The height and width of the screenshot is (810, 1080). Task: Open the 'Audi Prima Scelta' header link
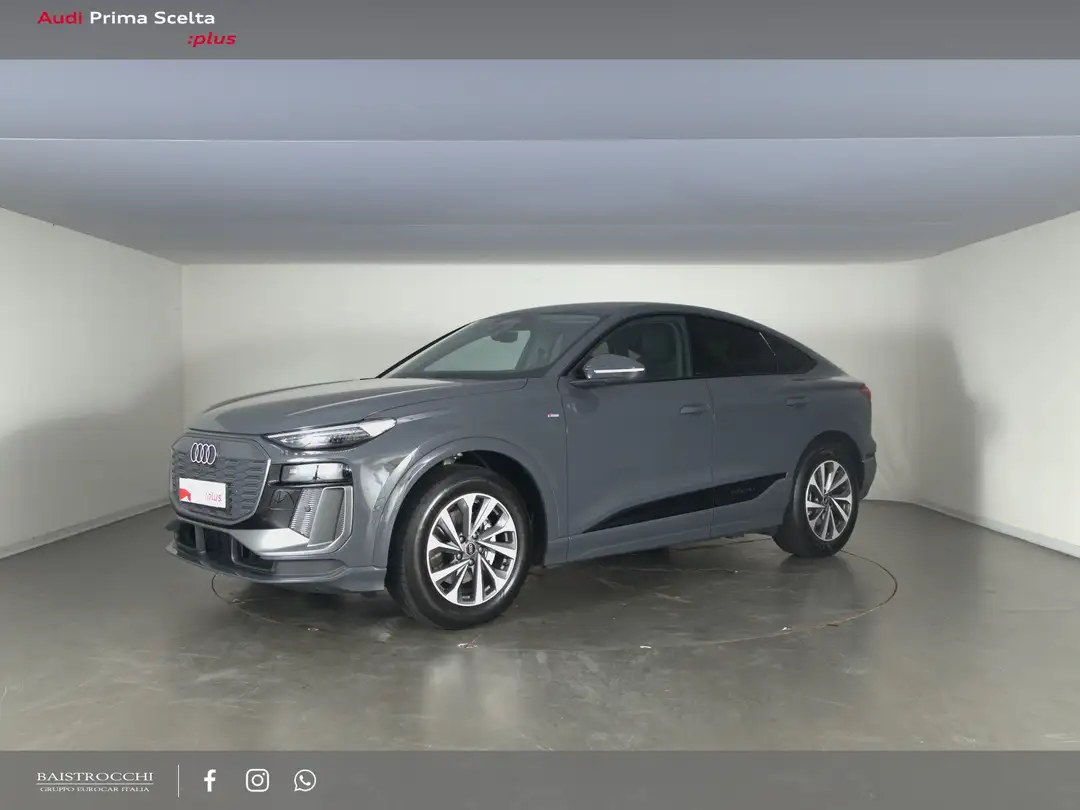coord(126,18)
